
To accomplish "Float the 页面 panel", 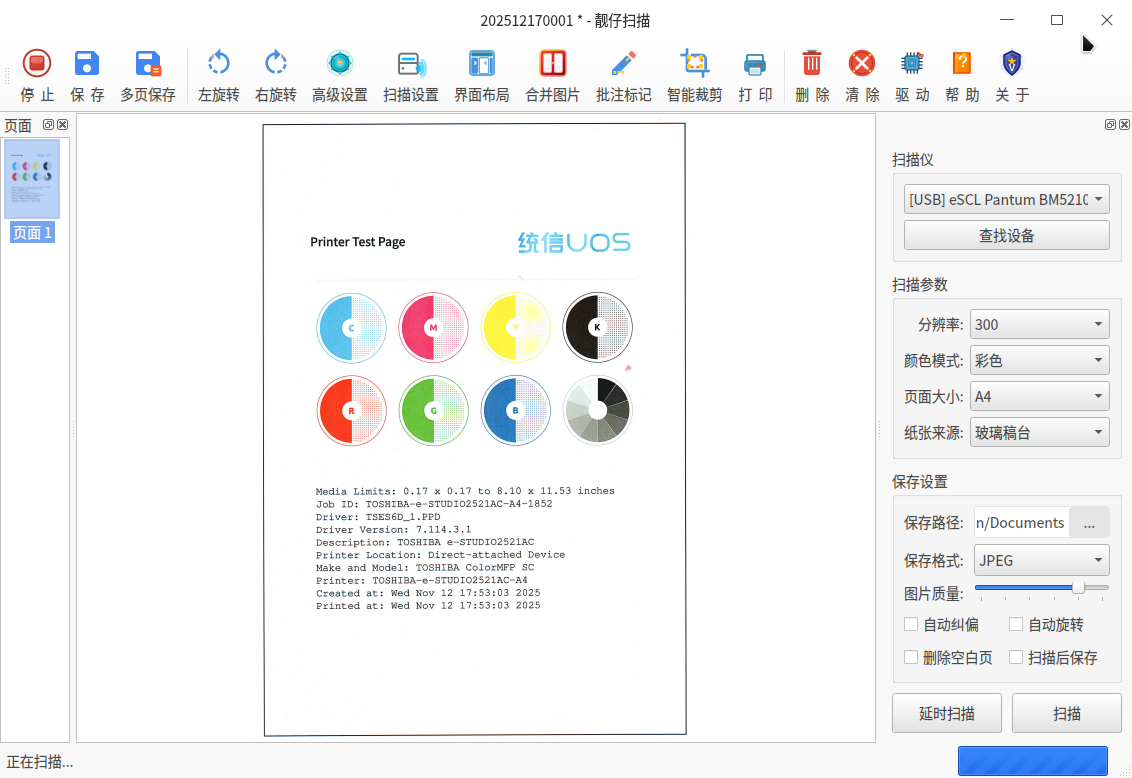I will click(x=48, y=125).
